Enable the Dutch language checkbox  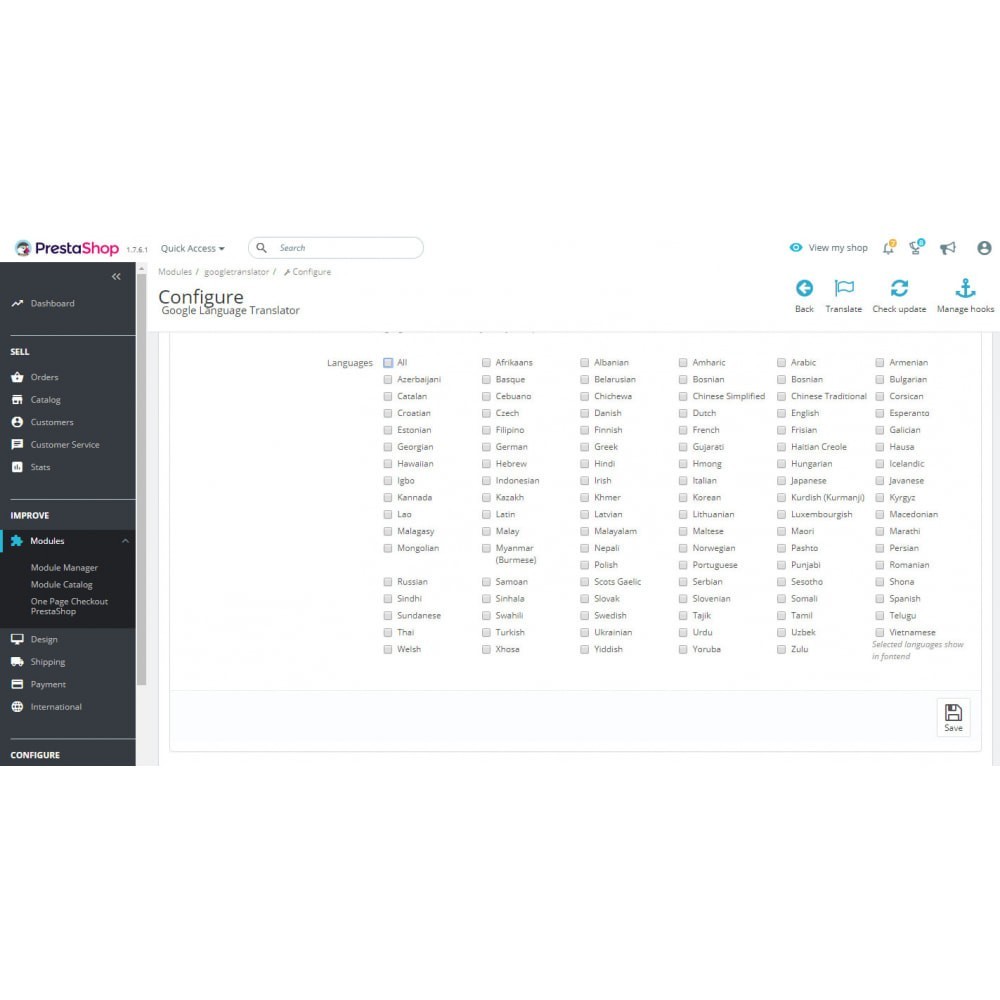683,413
